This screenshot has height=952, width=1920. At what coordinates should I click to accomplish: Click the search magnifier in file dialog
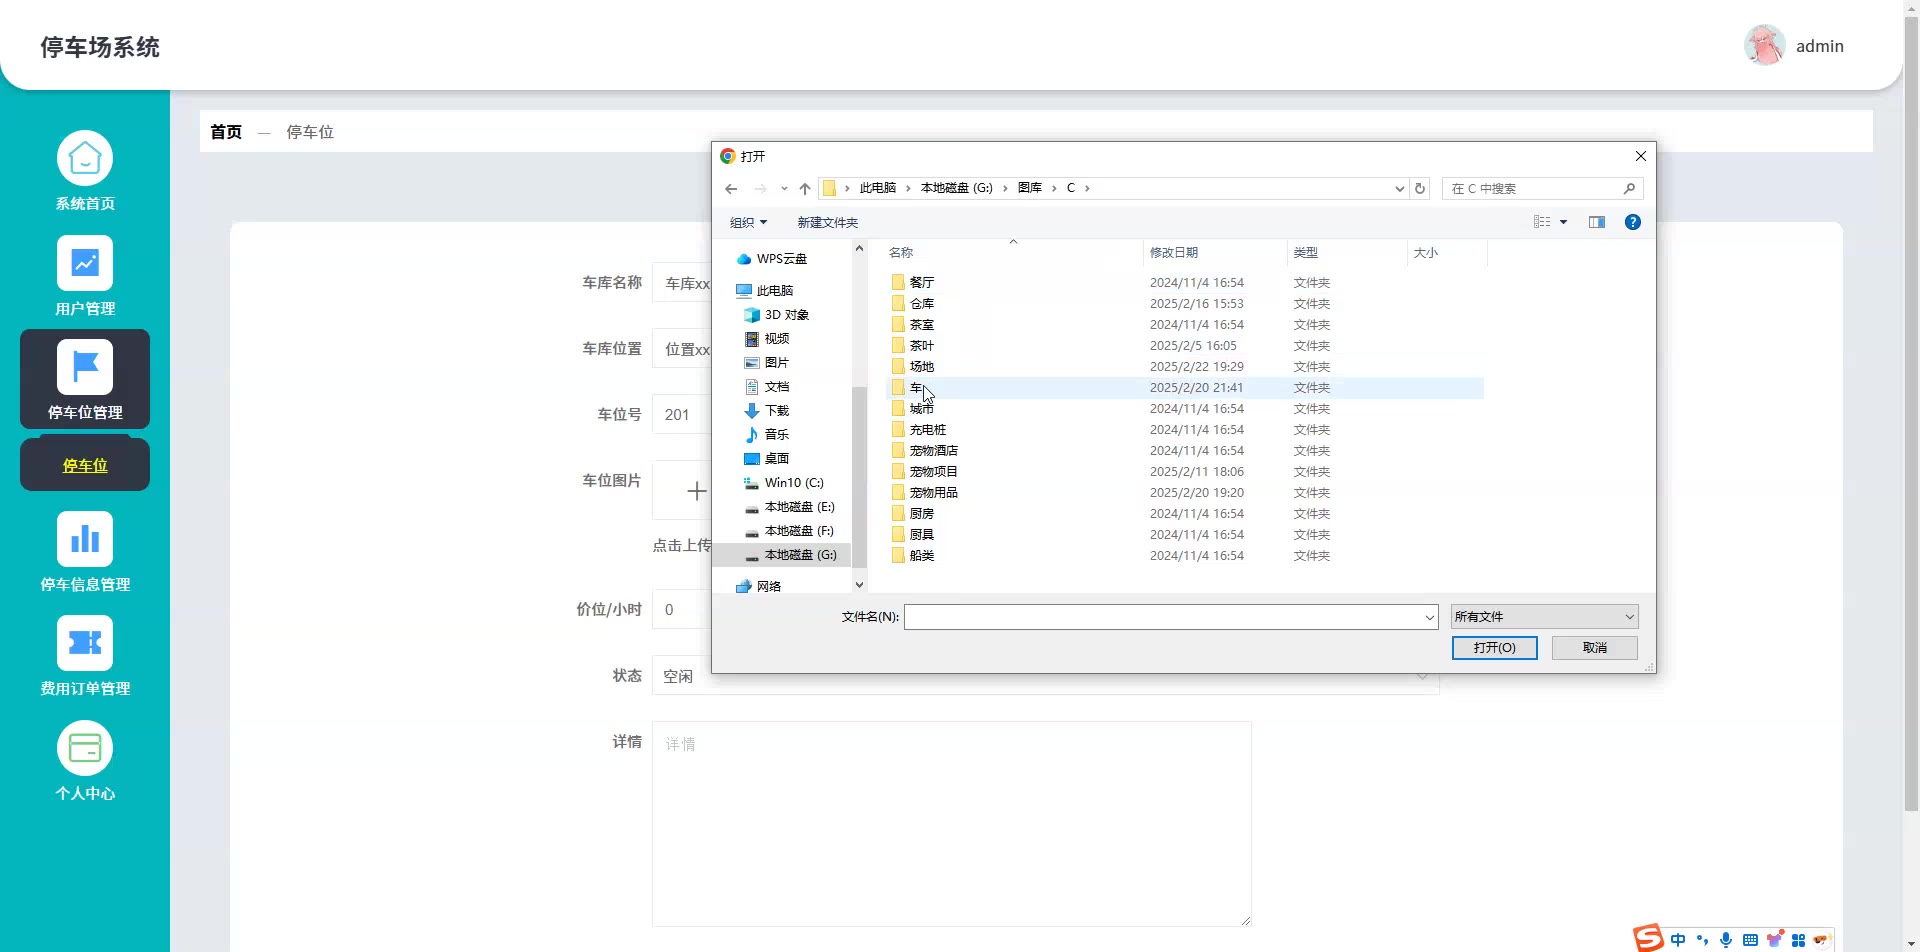point(1629,188)
